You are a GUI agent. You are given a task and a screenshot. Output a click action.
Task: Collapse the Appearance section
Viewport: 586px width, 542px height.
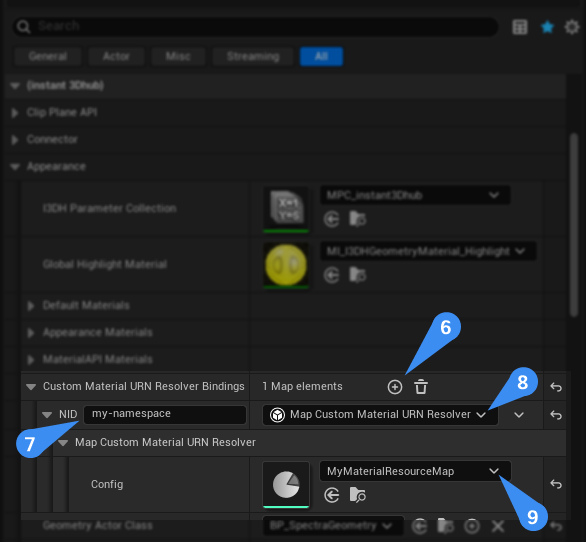(x=15, y=167)
